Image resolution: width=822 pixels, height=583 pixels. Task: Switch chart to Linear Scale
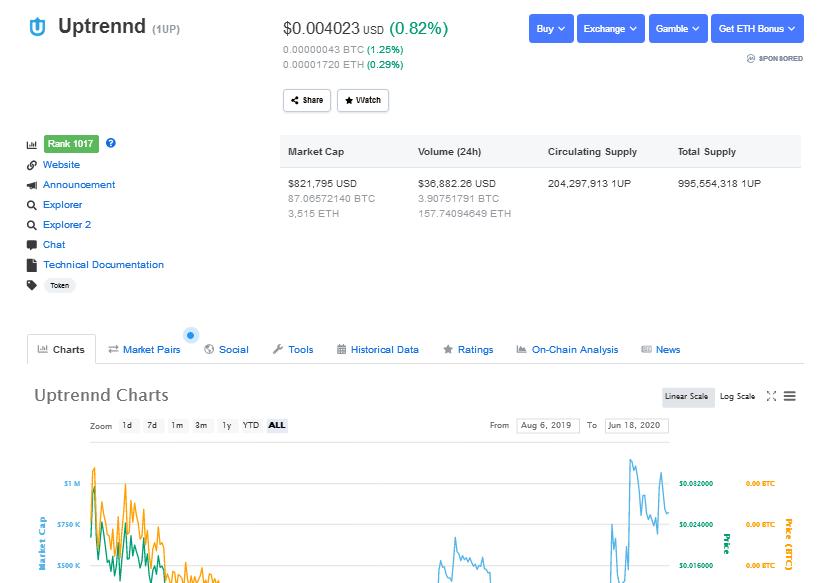(687, 397)
